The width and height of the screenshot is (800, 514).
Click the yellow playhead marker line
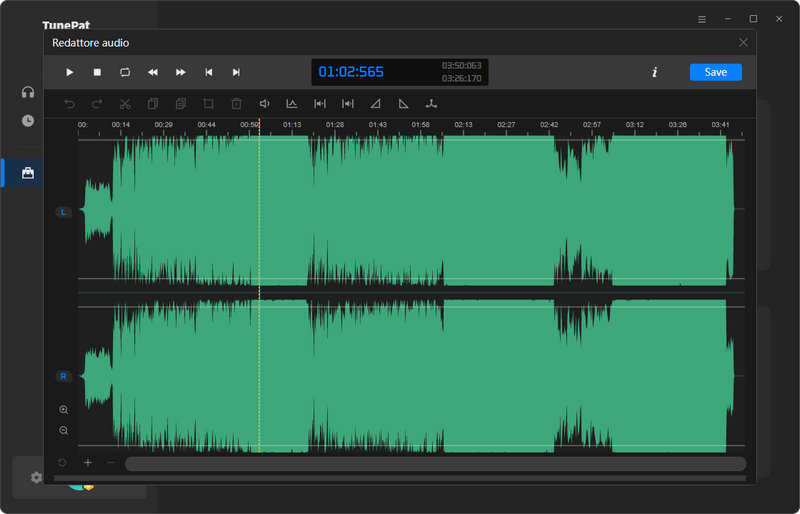[259, 286]
